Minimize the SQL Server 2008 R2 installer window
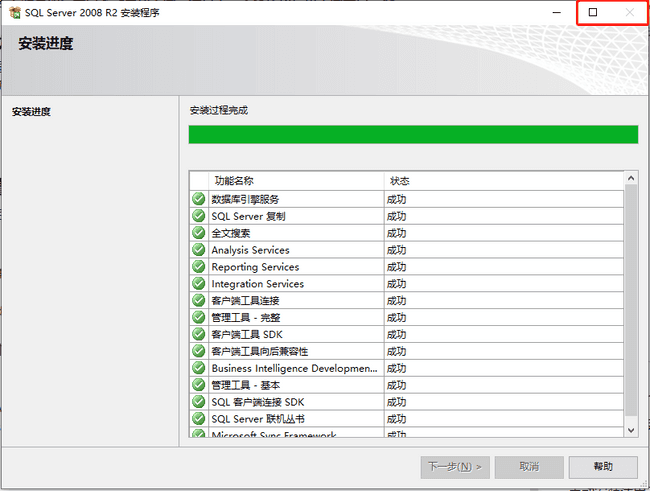Screen dimensions: 650x491 (x=557, y=12)
